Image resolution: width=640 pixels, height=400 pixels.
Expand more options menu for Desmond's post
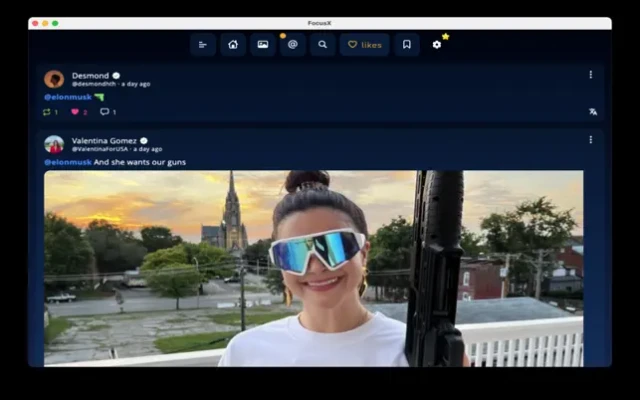tap(590, 75)
